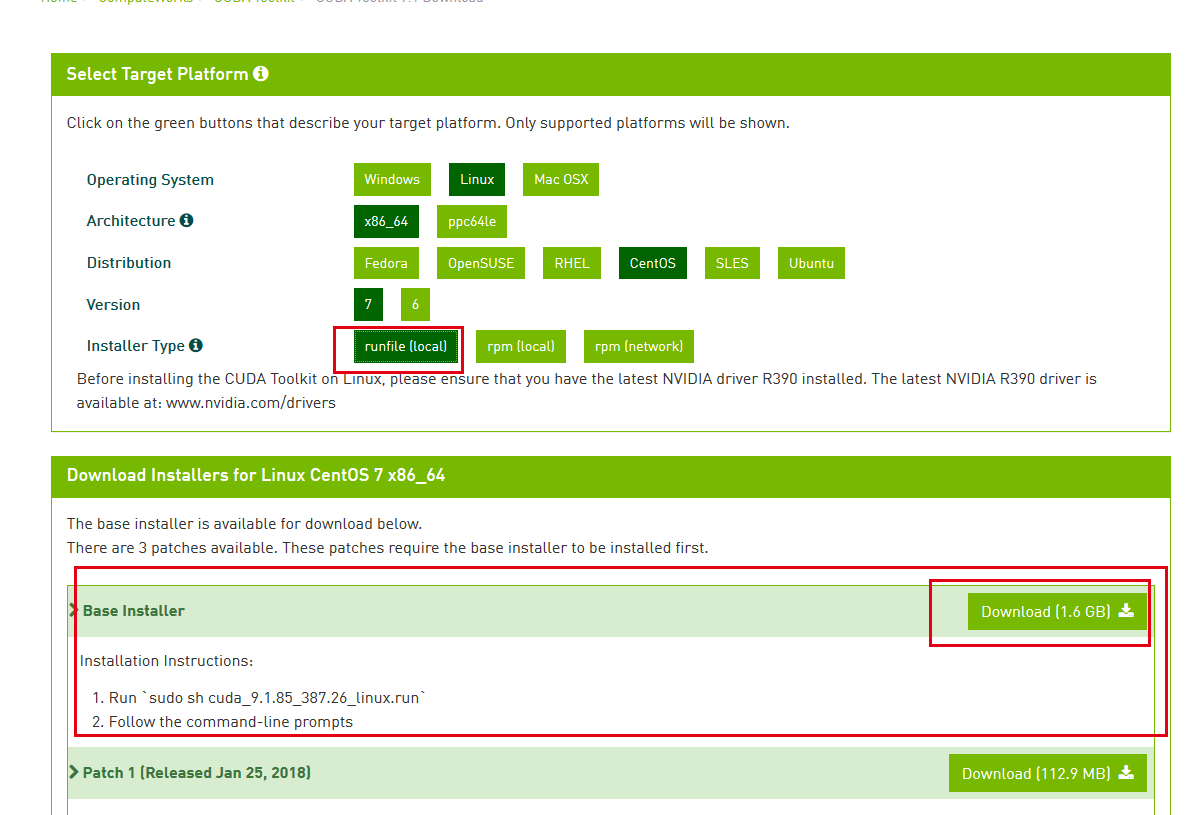1185x815 pixels.
Task: Choose rpm (network) installer type
Action: tap(639, 346)
